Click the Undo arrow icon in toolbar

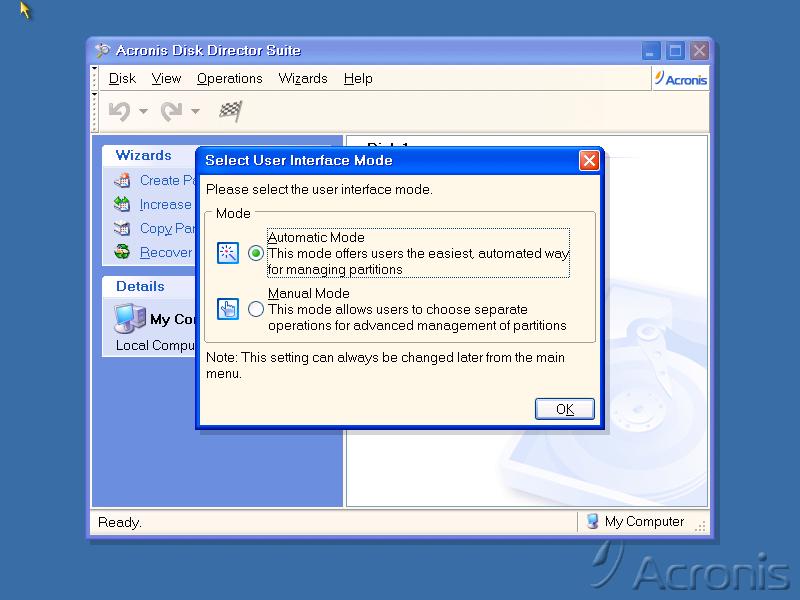pos(119,111)
